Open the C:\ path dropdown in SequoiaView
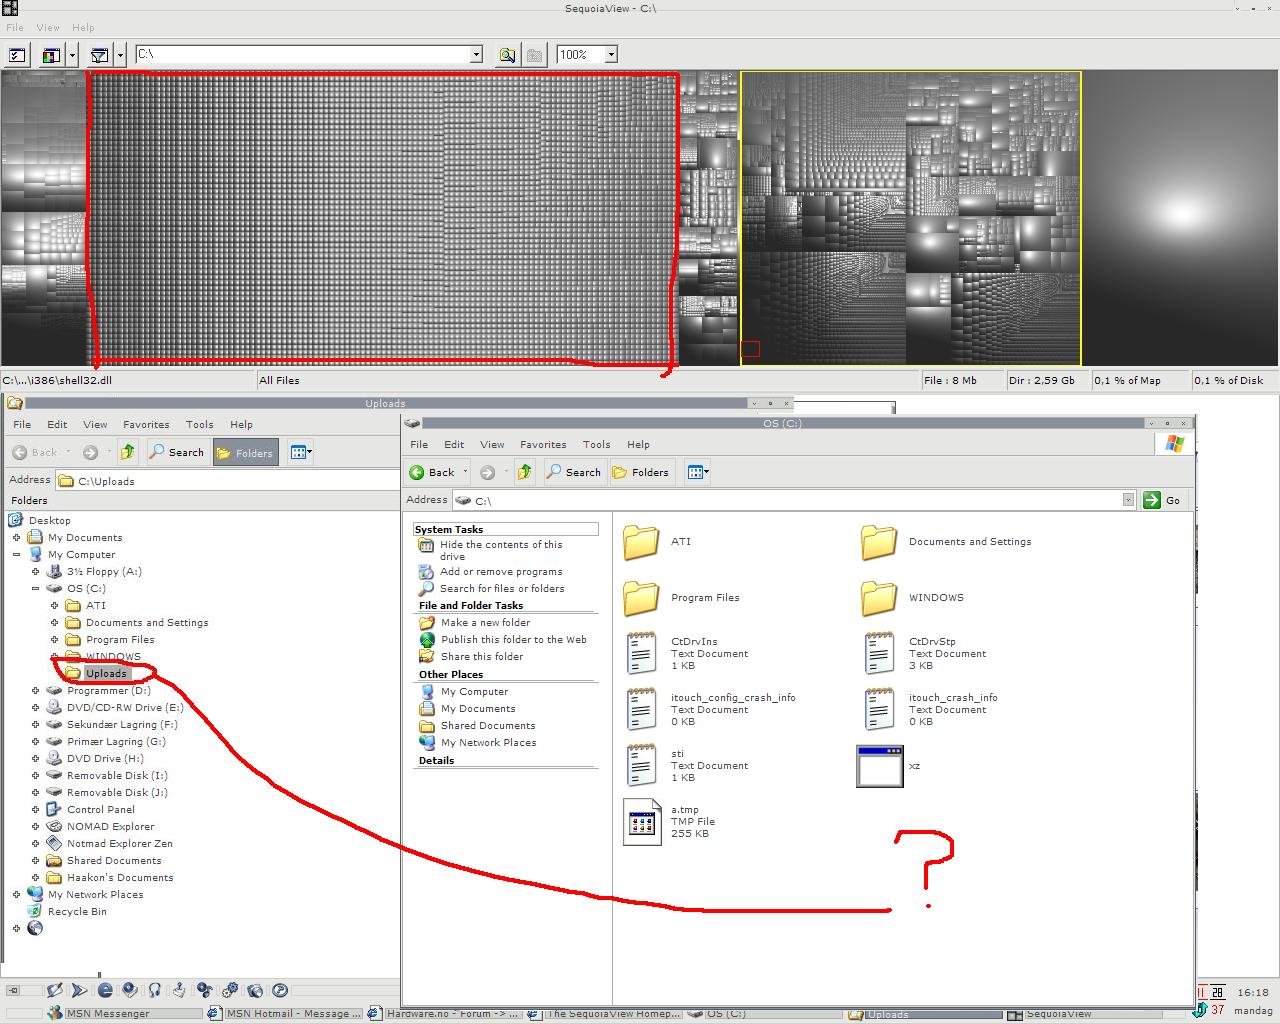This screenshot has height=1024, width=1280. tap(476, 55)
